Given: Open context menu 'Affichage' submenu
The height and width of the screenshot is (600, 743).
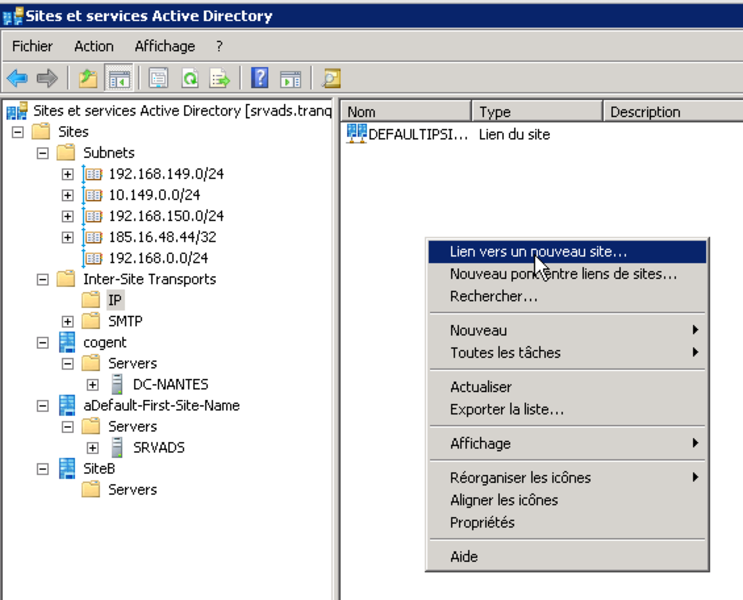Looking at the screenshot, I should tap(567, 444).
